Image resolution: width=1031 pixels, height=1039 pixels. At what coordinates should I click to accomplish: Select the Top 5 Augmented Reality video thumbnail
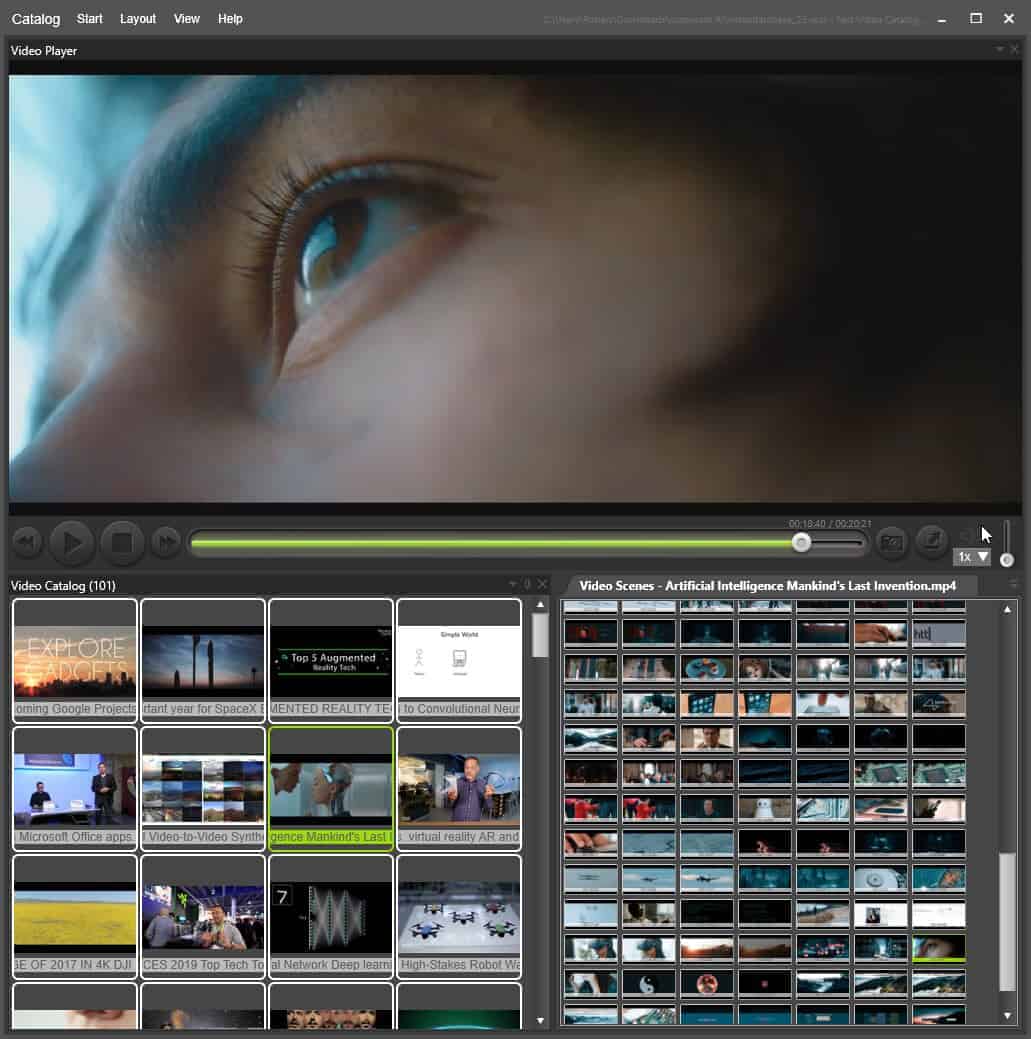331,661
